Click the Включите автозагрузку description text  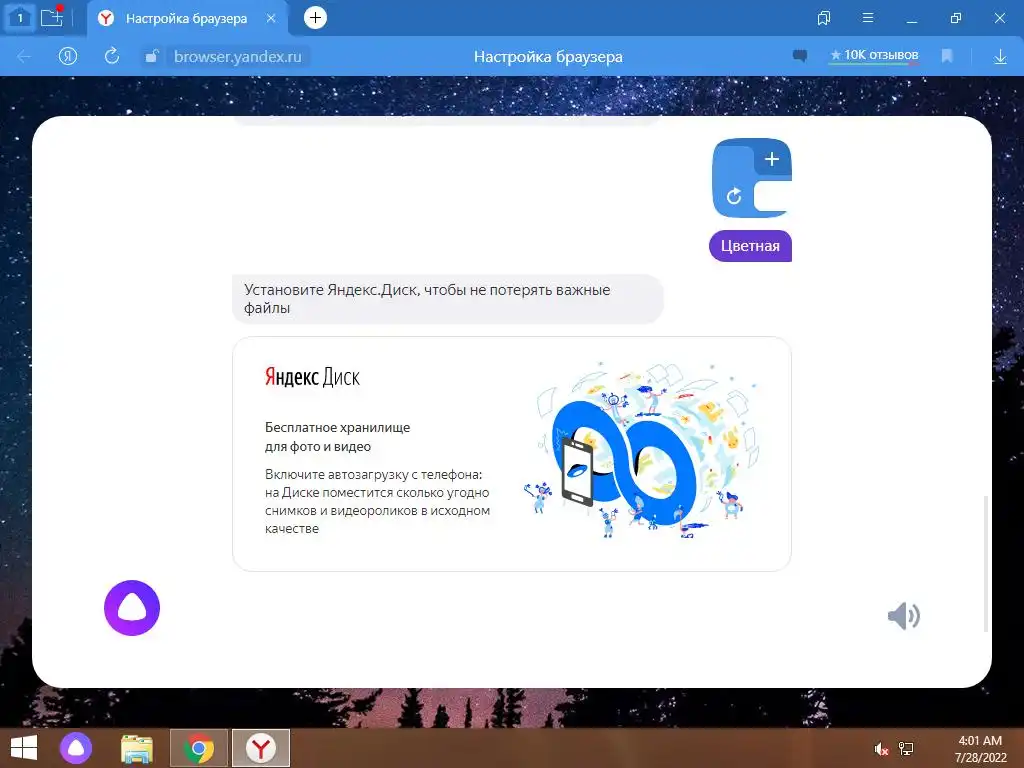377,502
